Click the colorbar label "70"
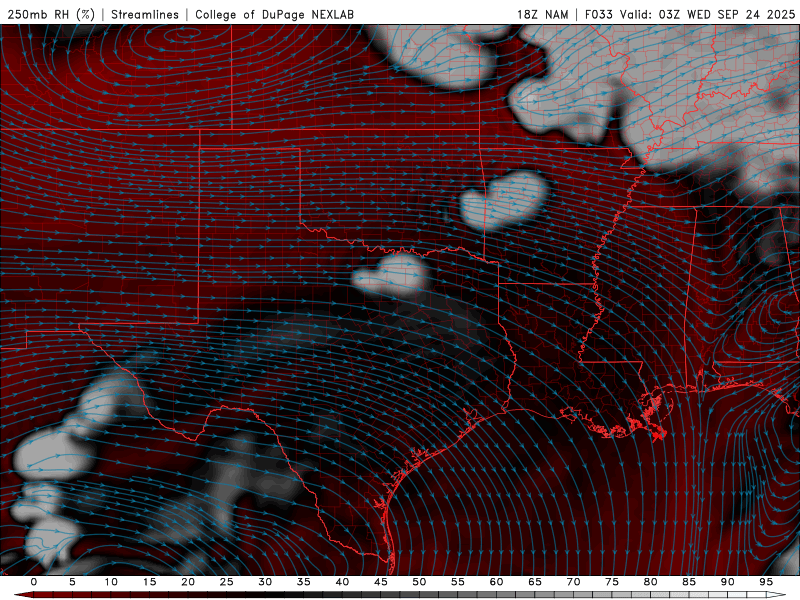Screen dimensions: 800x600 coord(573,582)
